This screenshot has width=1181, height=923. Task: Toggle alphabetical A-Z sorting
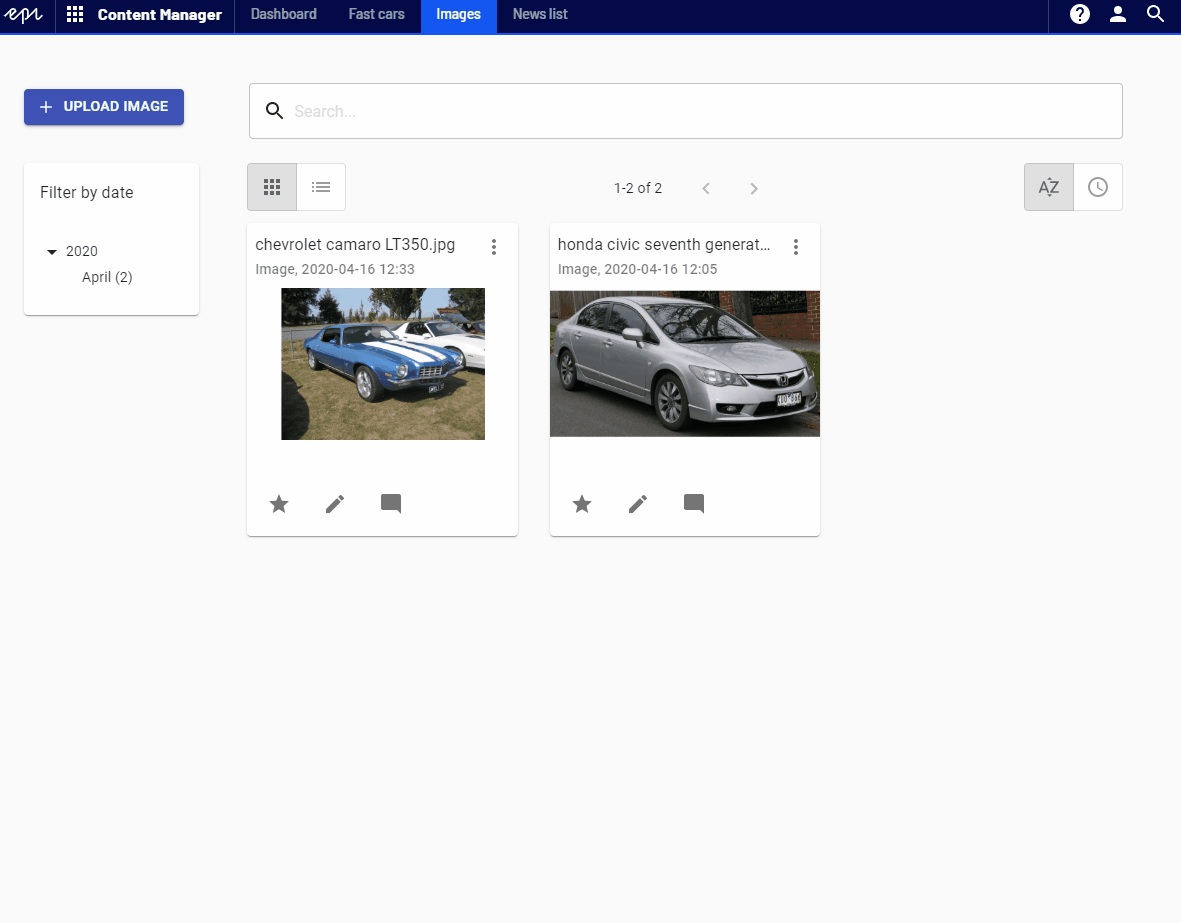[x=1048, y=187]
